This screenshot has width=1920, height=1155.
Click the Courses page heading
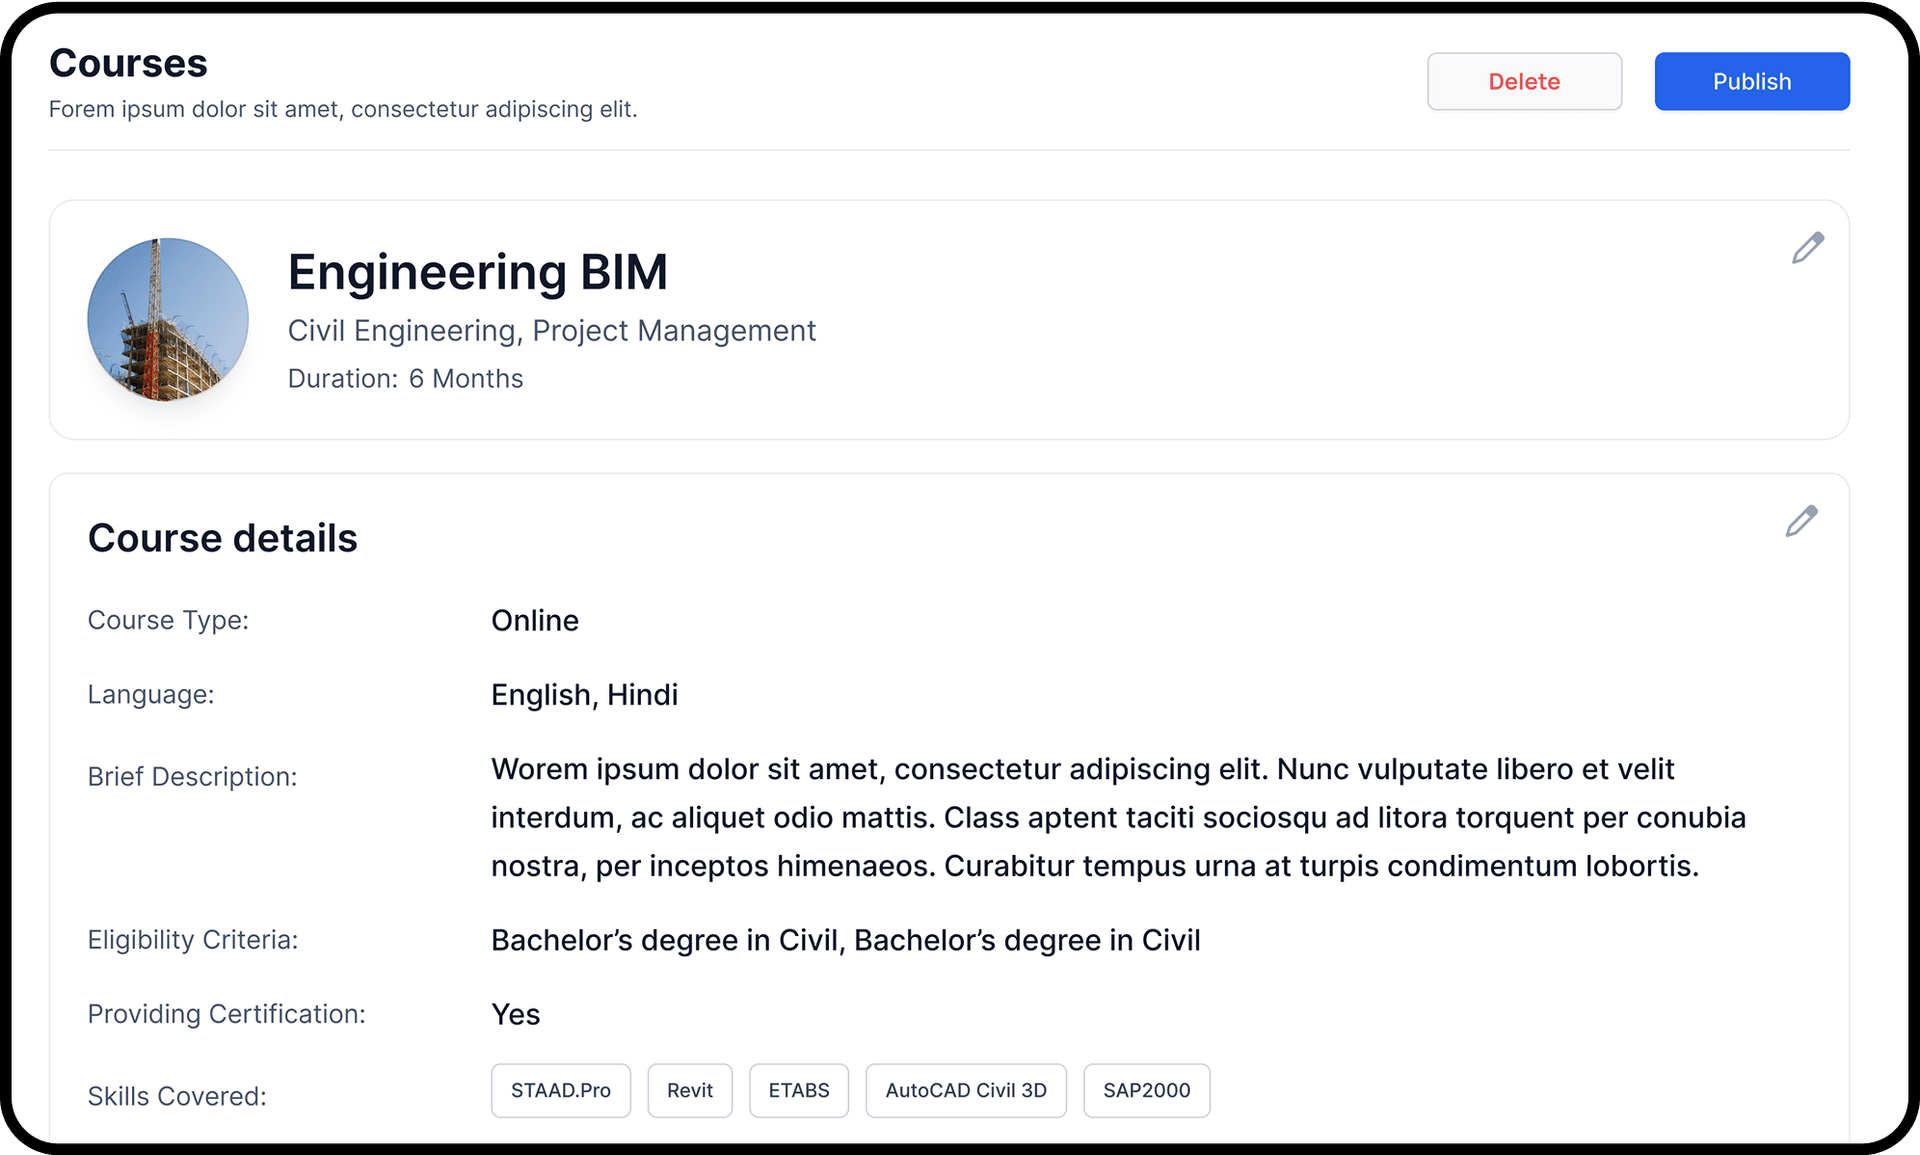click(128, 62)
